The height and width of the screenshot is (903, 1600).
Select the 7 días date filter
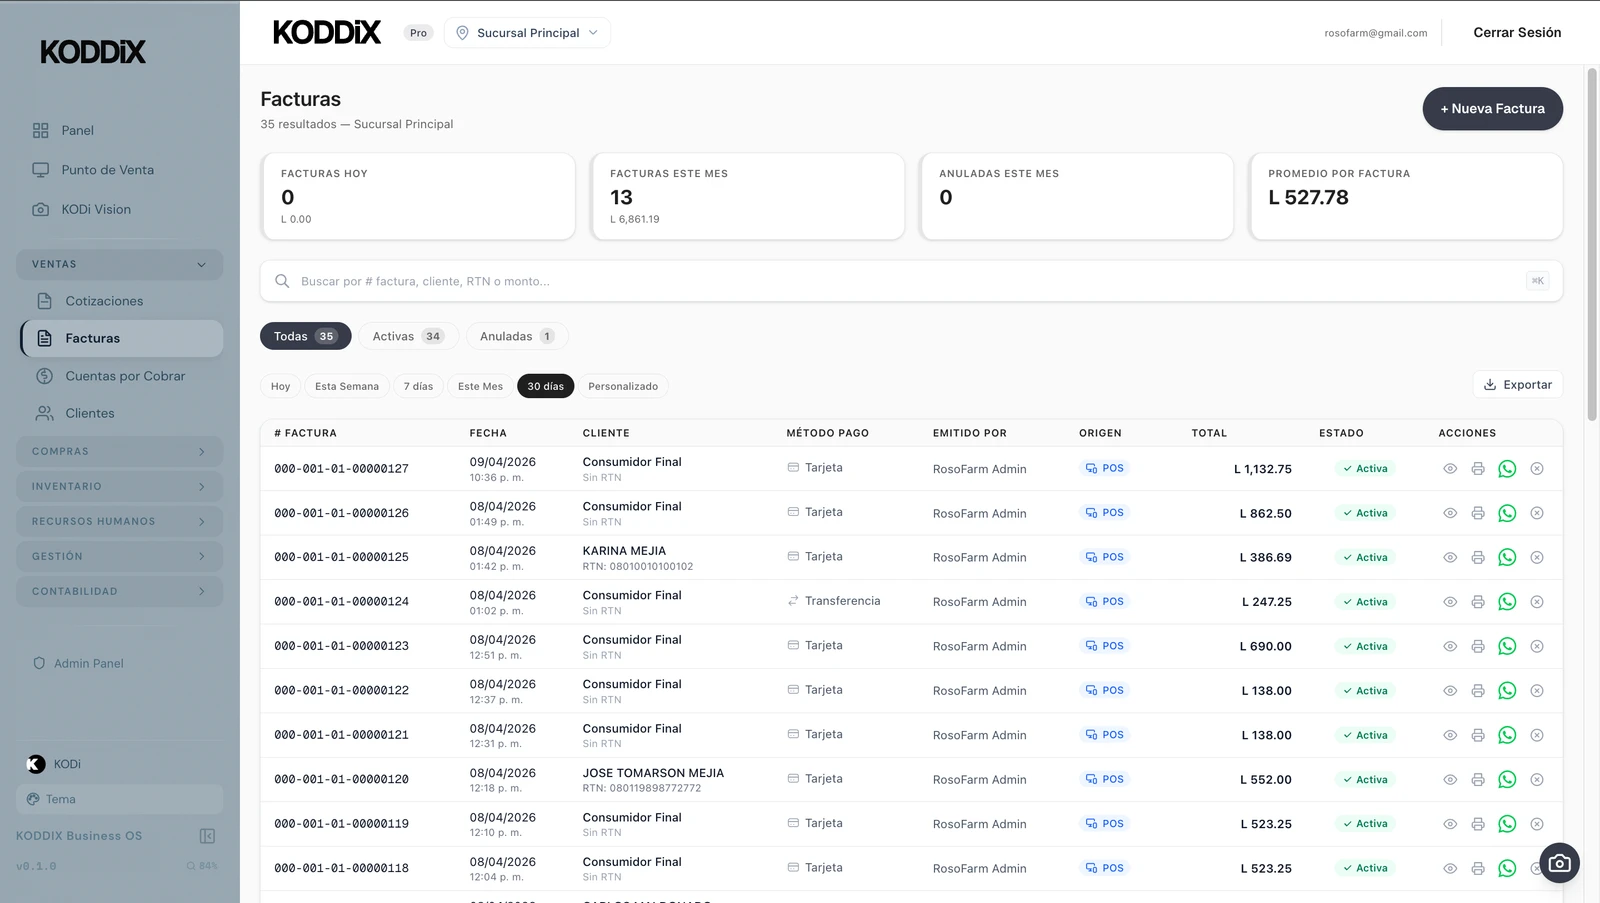[418, 386]
